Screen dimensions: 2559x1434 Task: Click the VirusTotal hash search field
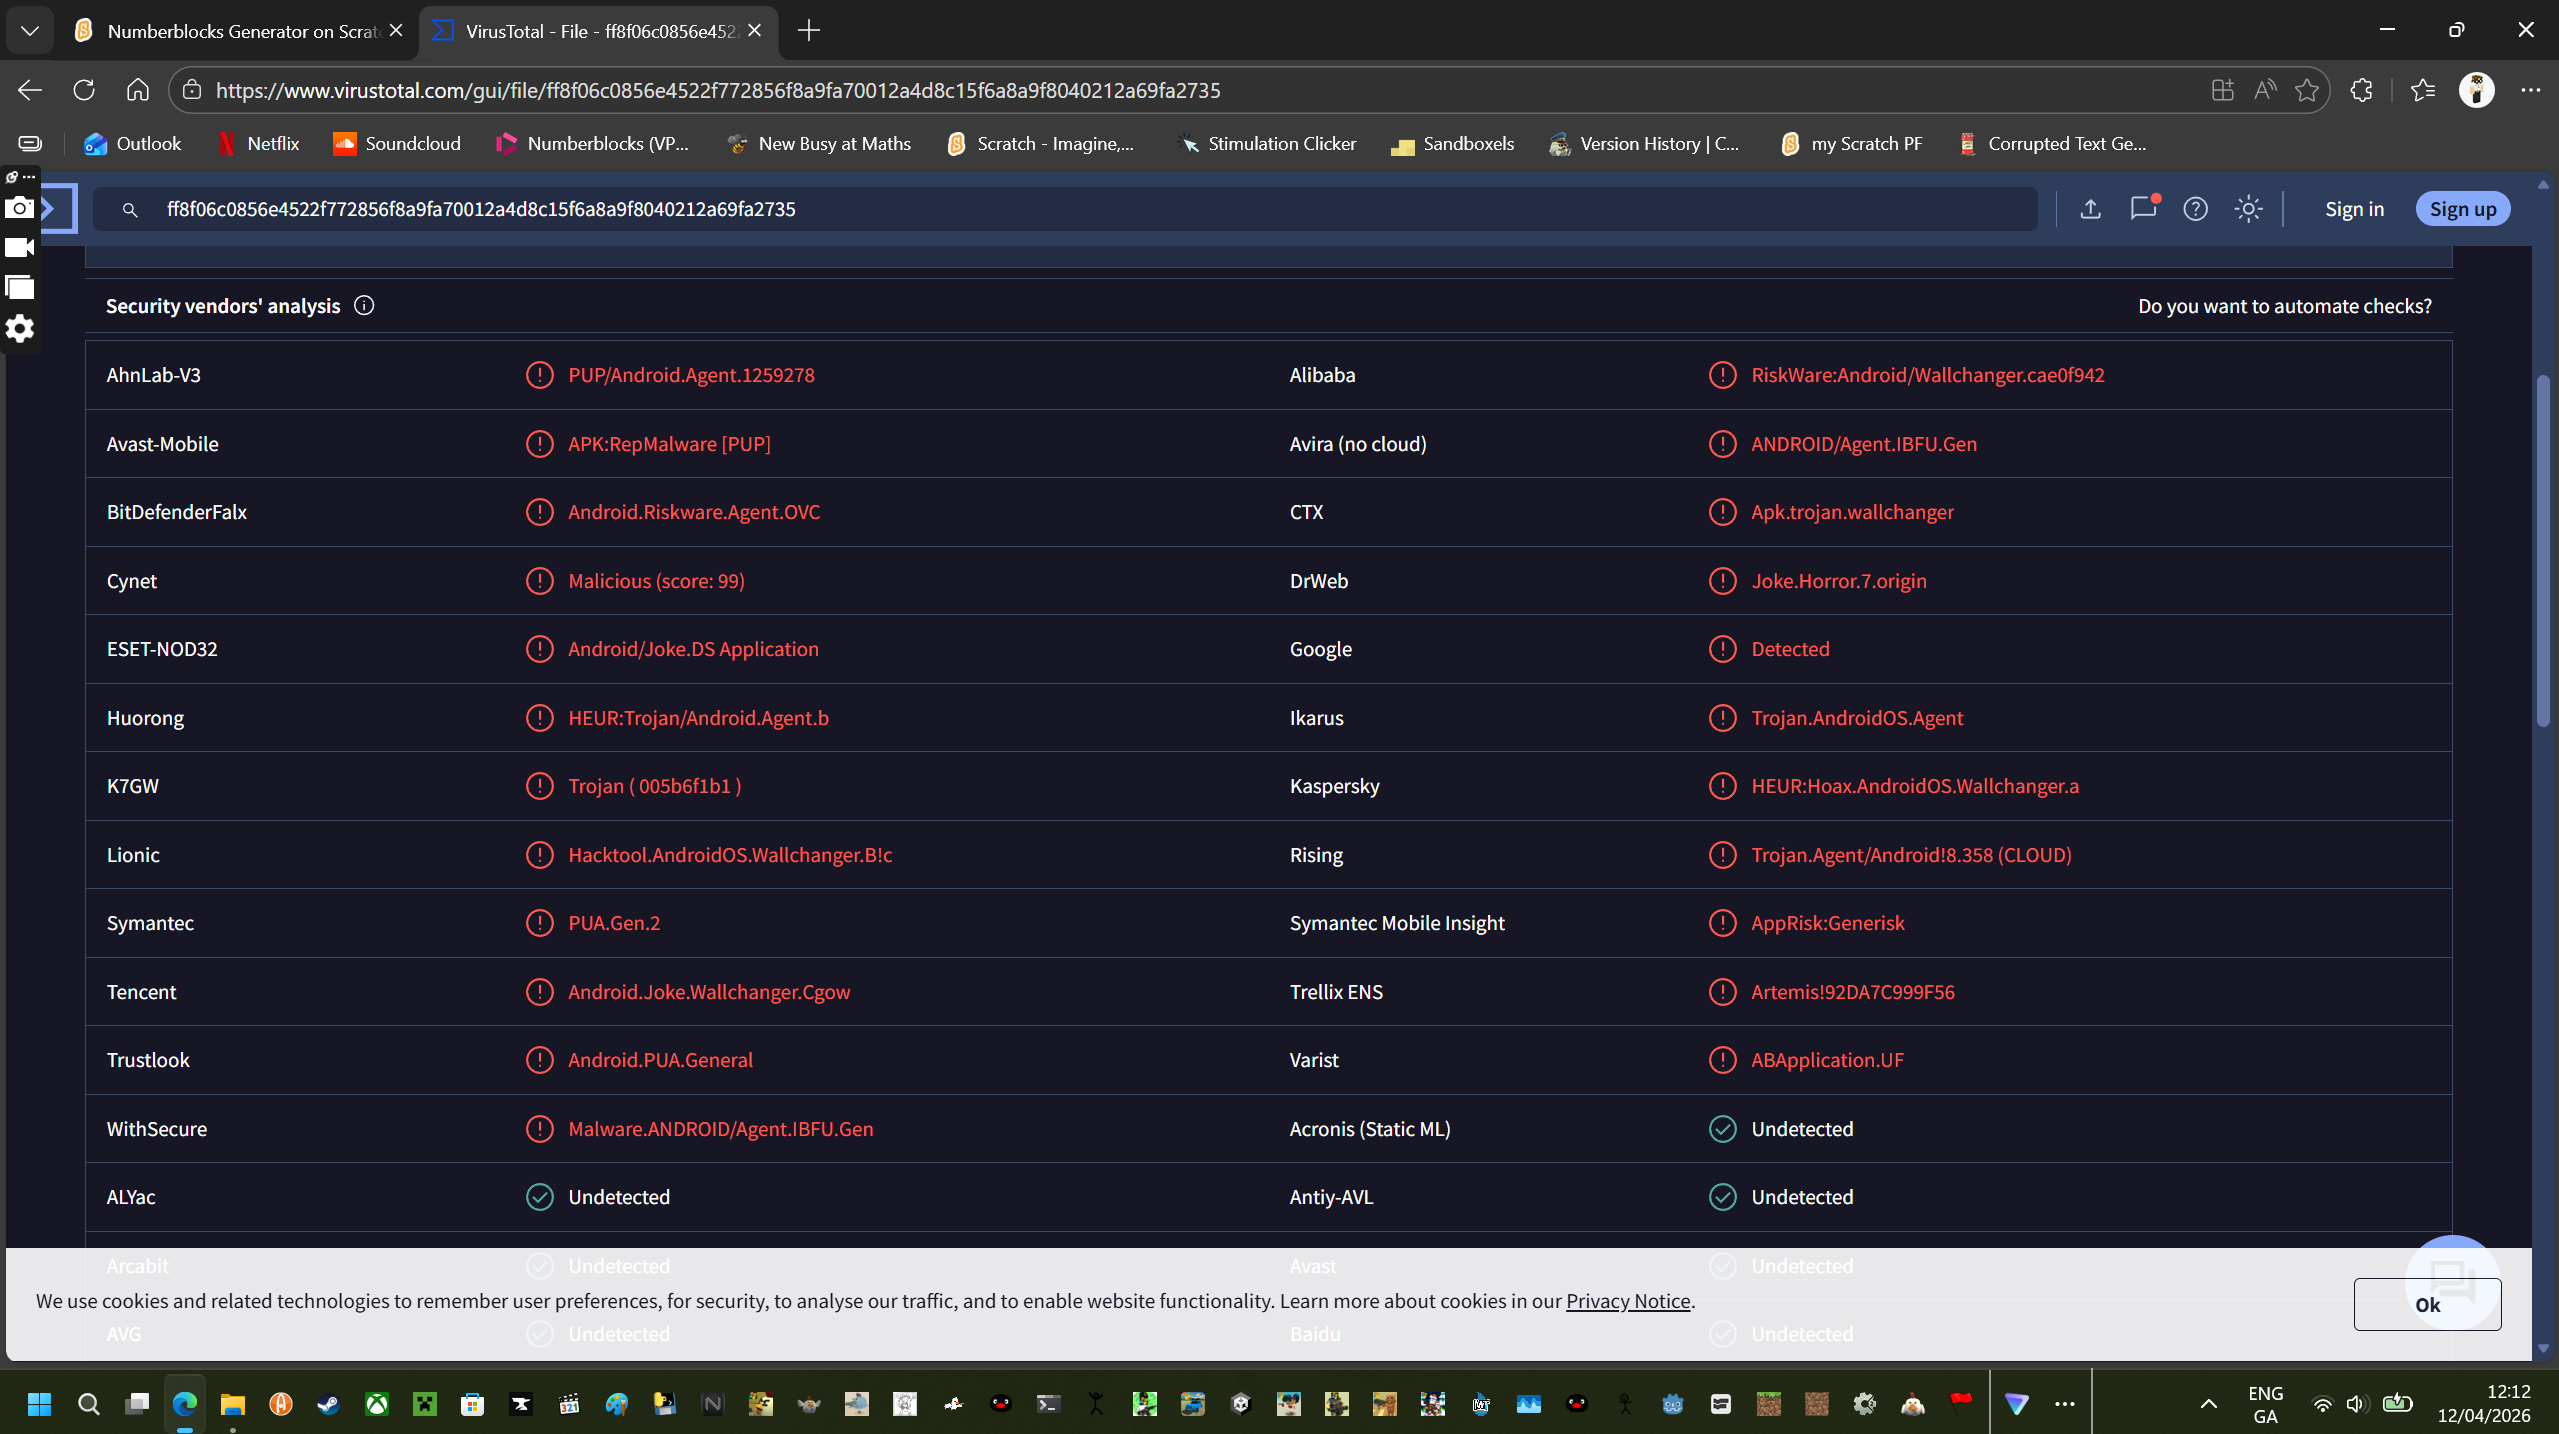coord(1080,209)
